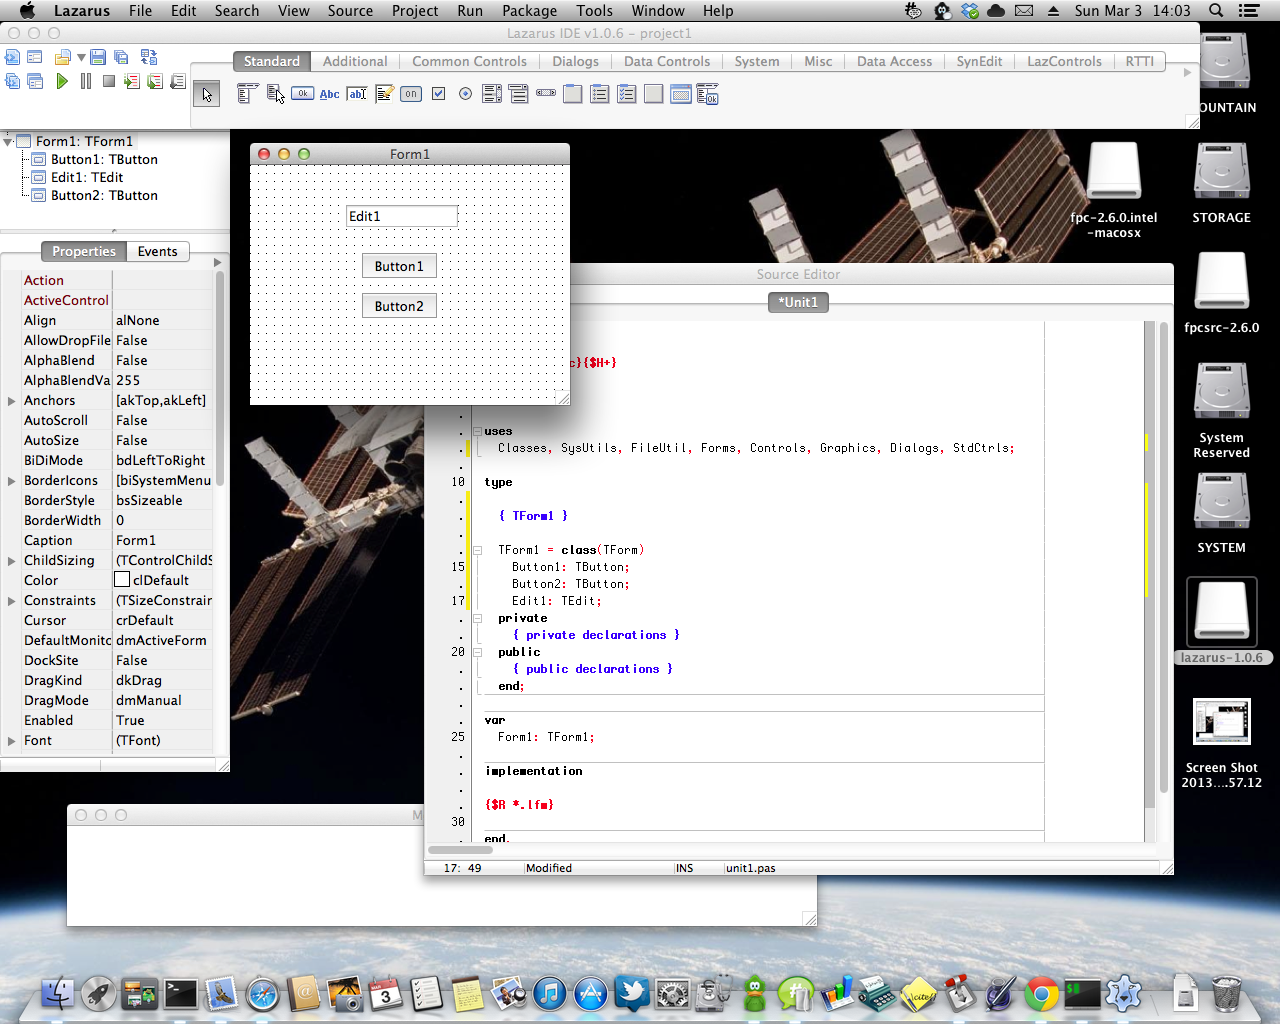Screen dimensions: 1280x1024
Task: Collapse the TForm1 class code fold
Action: coord(477,550)
